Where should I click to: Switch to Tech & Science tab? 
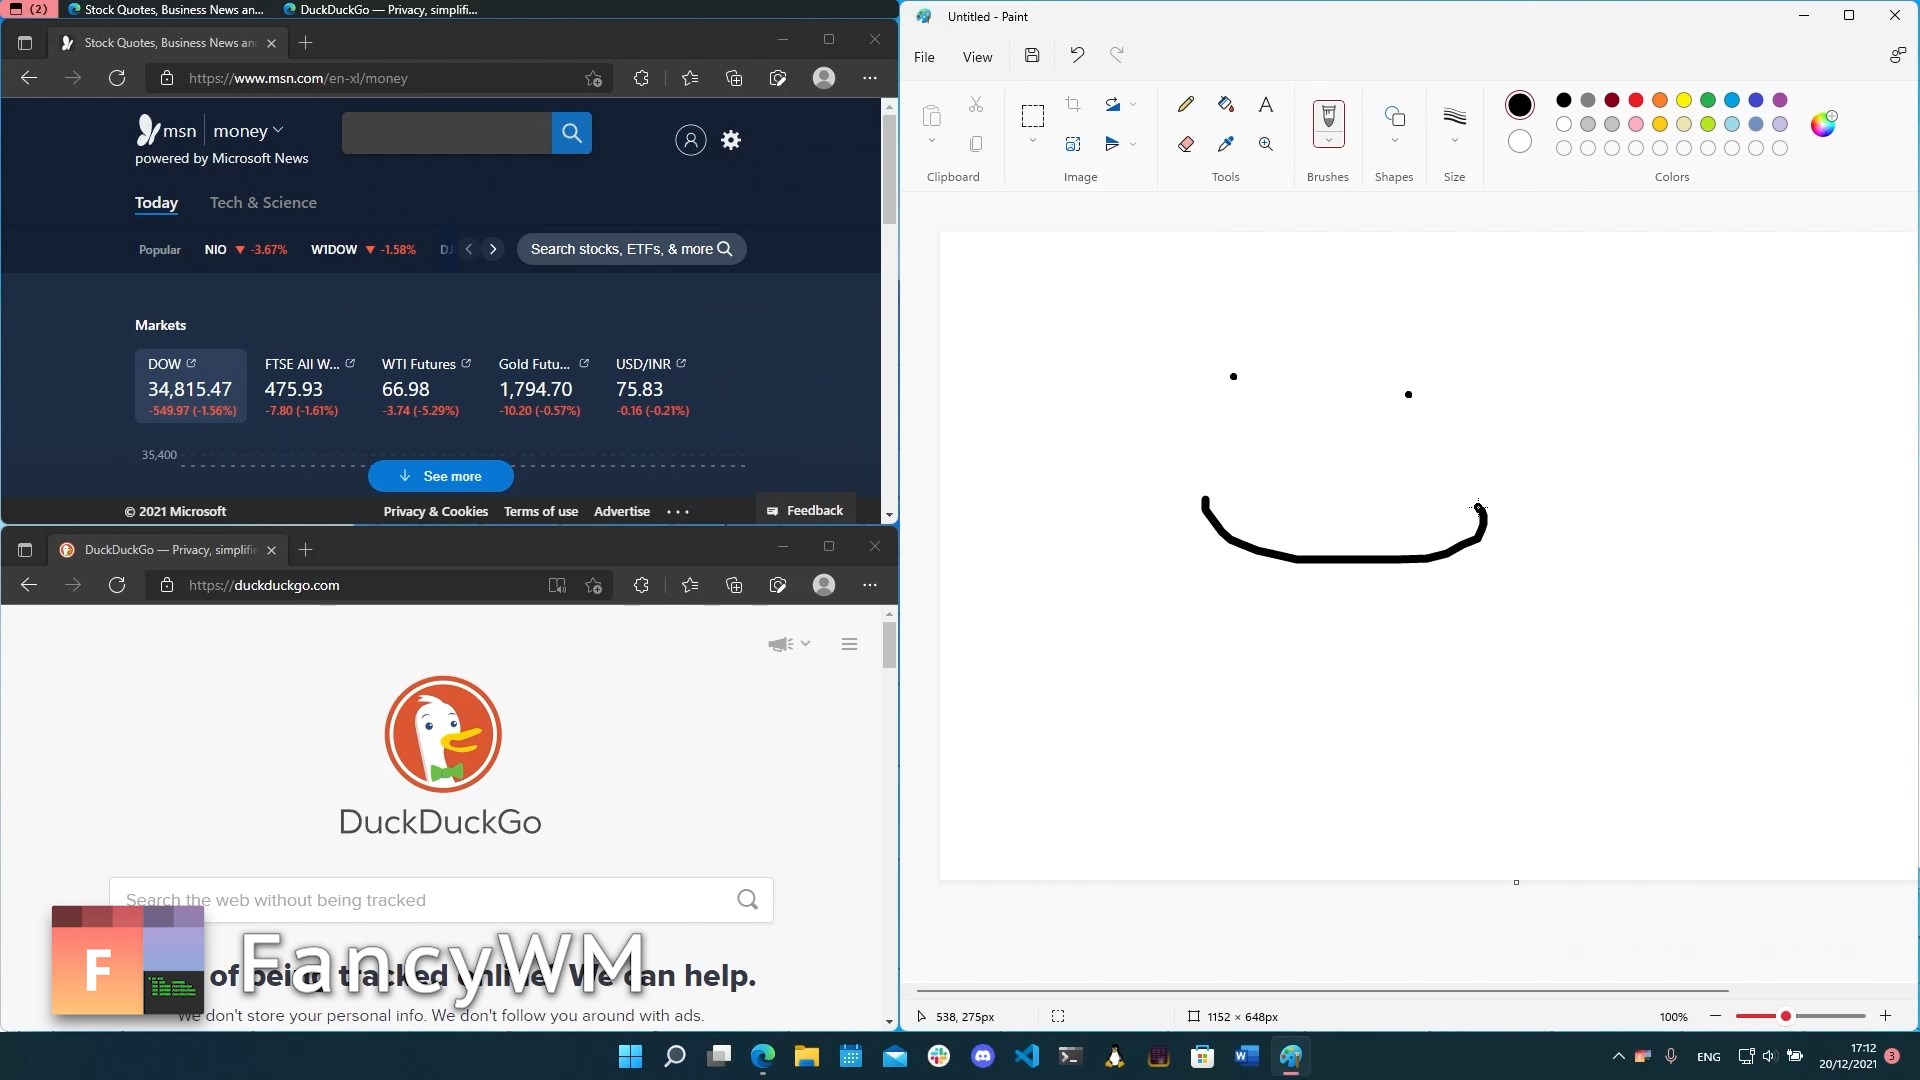pos(263,203)
